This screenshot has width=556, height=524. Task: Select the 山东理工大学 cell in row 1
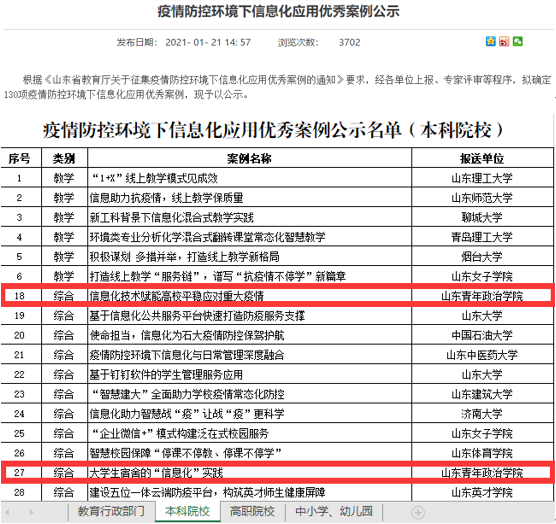(x=482, y=178)
